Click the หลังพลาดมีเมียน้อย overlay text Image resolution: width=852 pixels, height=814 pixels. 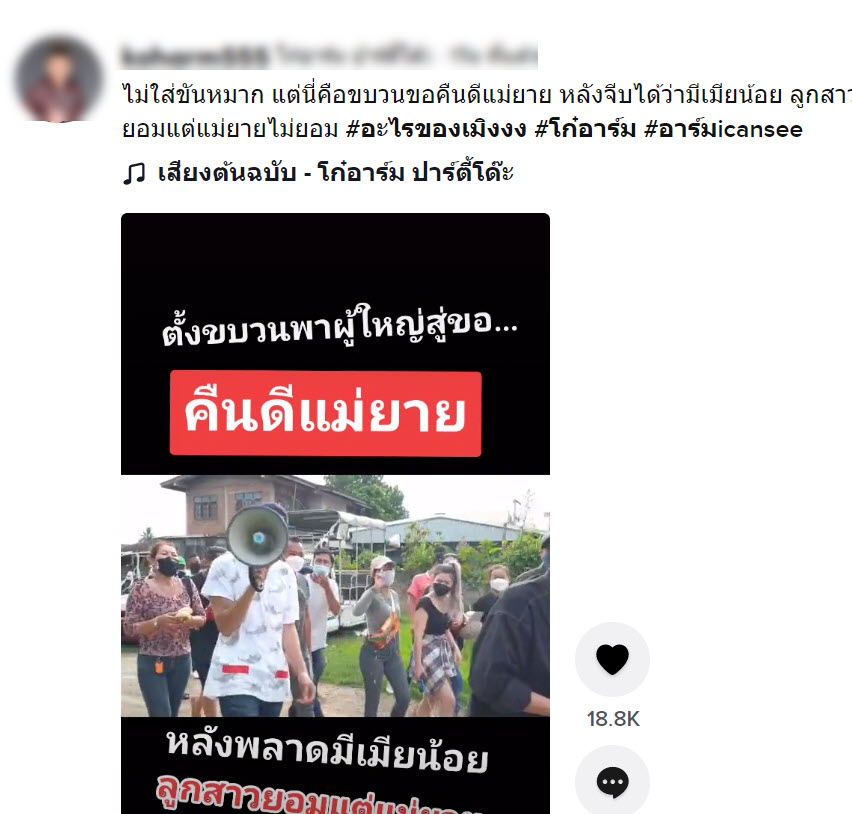click(327, 751)
